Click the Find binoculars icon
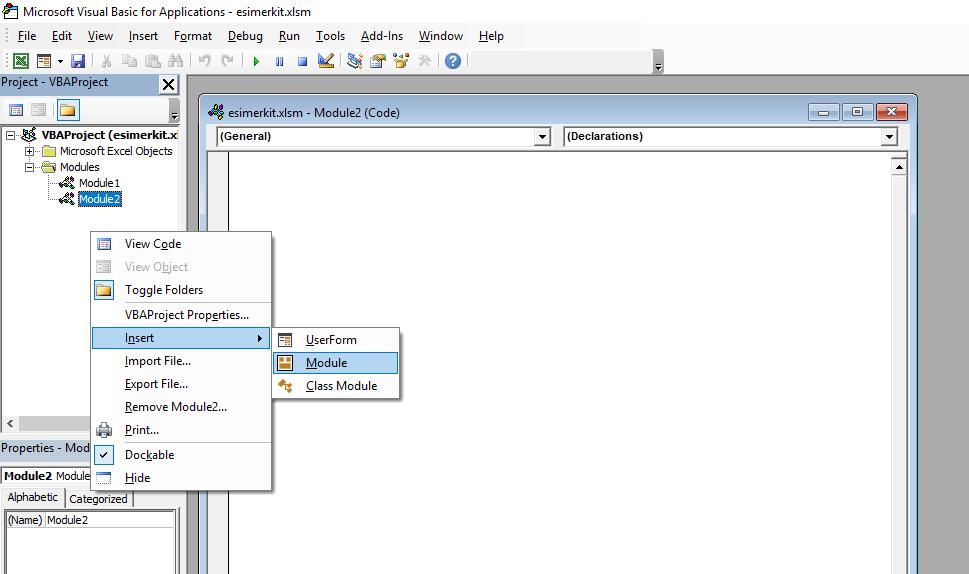969x574 pixels. 176,61
